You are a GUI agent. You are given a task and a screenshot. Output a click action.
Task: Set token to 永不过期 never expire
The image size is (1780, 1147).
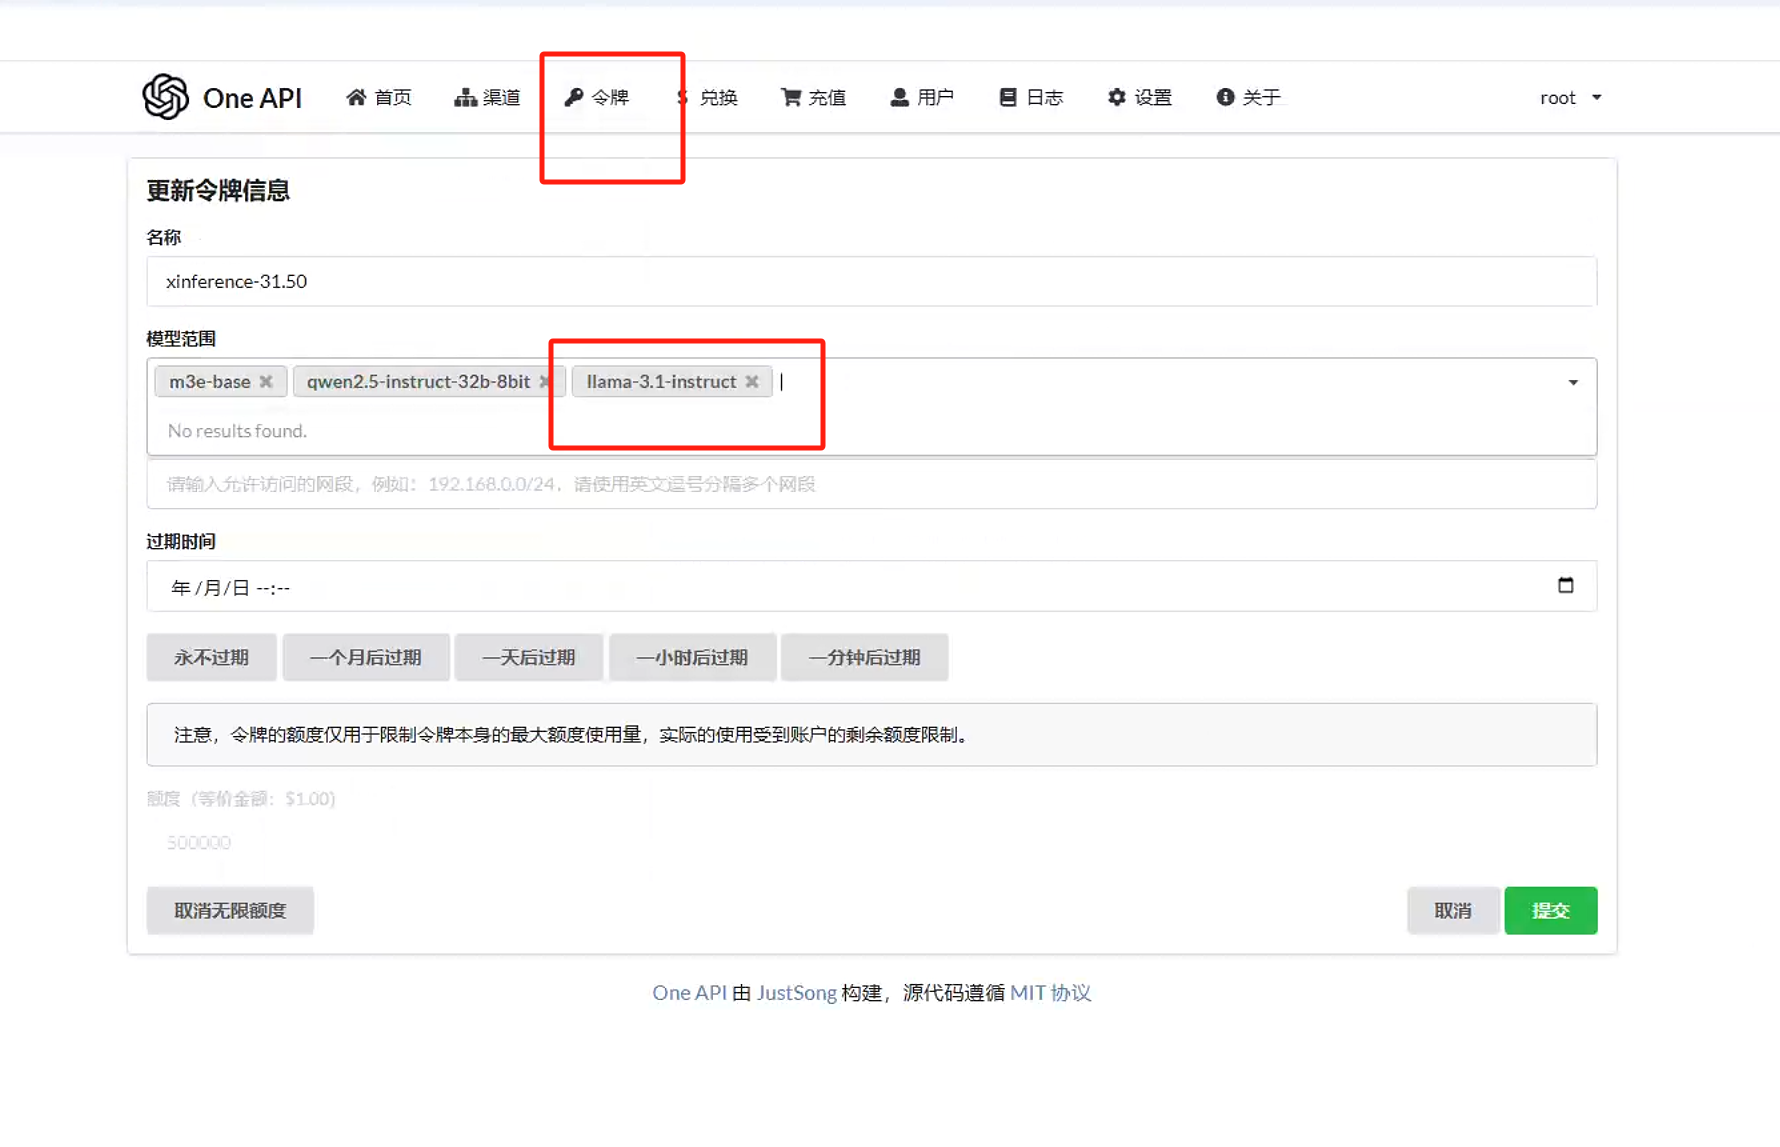click(x=211, y=657)
